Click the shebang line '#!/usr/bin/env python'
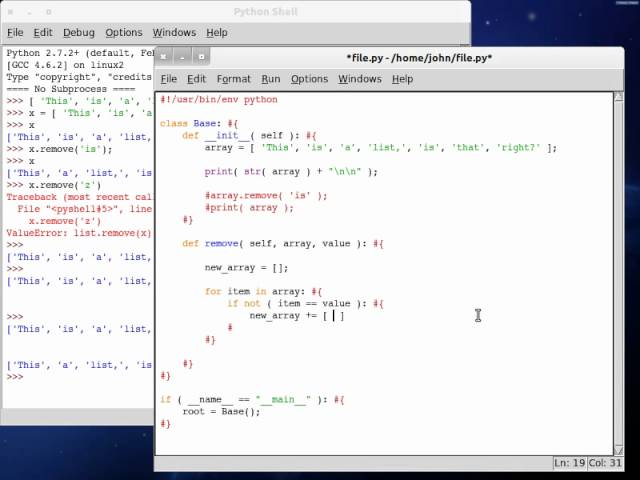This screenshot has width=640, height=480. [219, 100]
